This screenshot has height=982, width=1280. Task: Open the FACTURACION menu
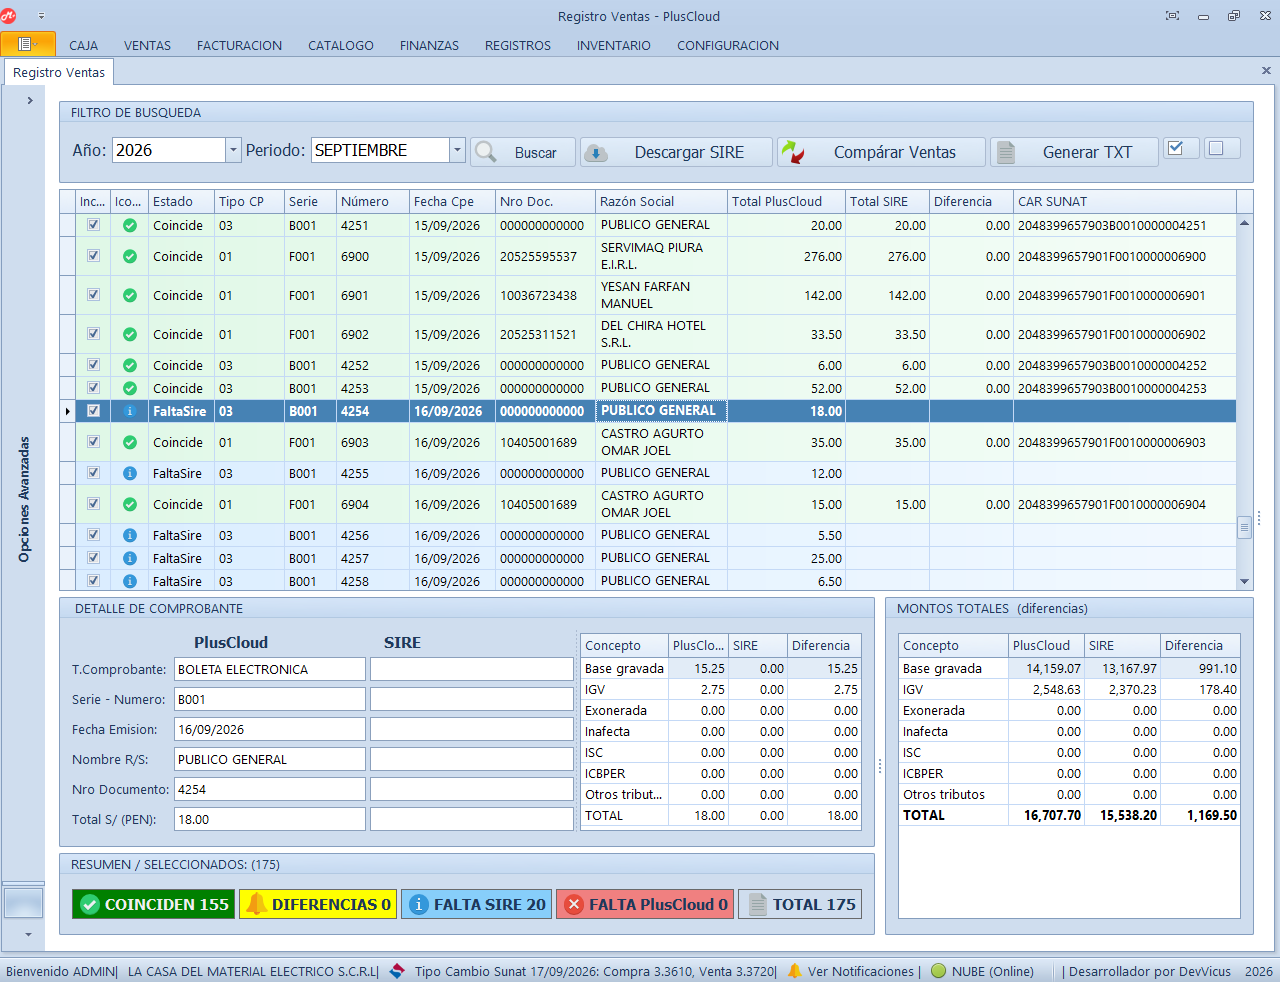[x=239, y=45]
